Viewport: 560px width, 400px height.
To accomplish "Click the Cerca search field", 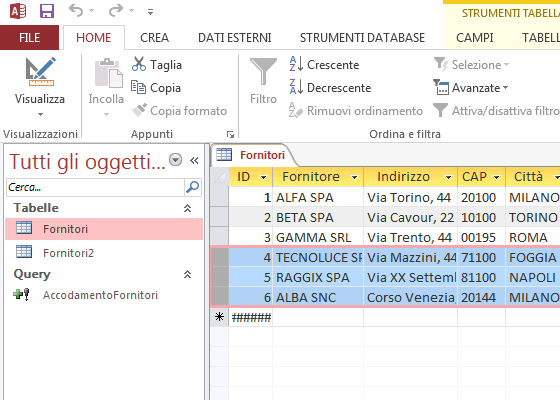I will (95, 187).
